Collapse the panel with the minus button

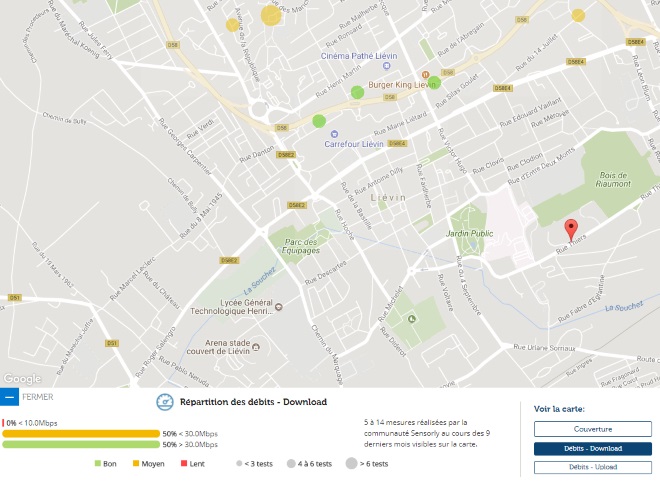coord(10,397)
